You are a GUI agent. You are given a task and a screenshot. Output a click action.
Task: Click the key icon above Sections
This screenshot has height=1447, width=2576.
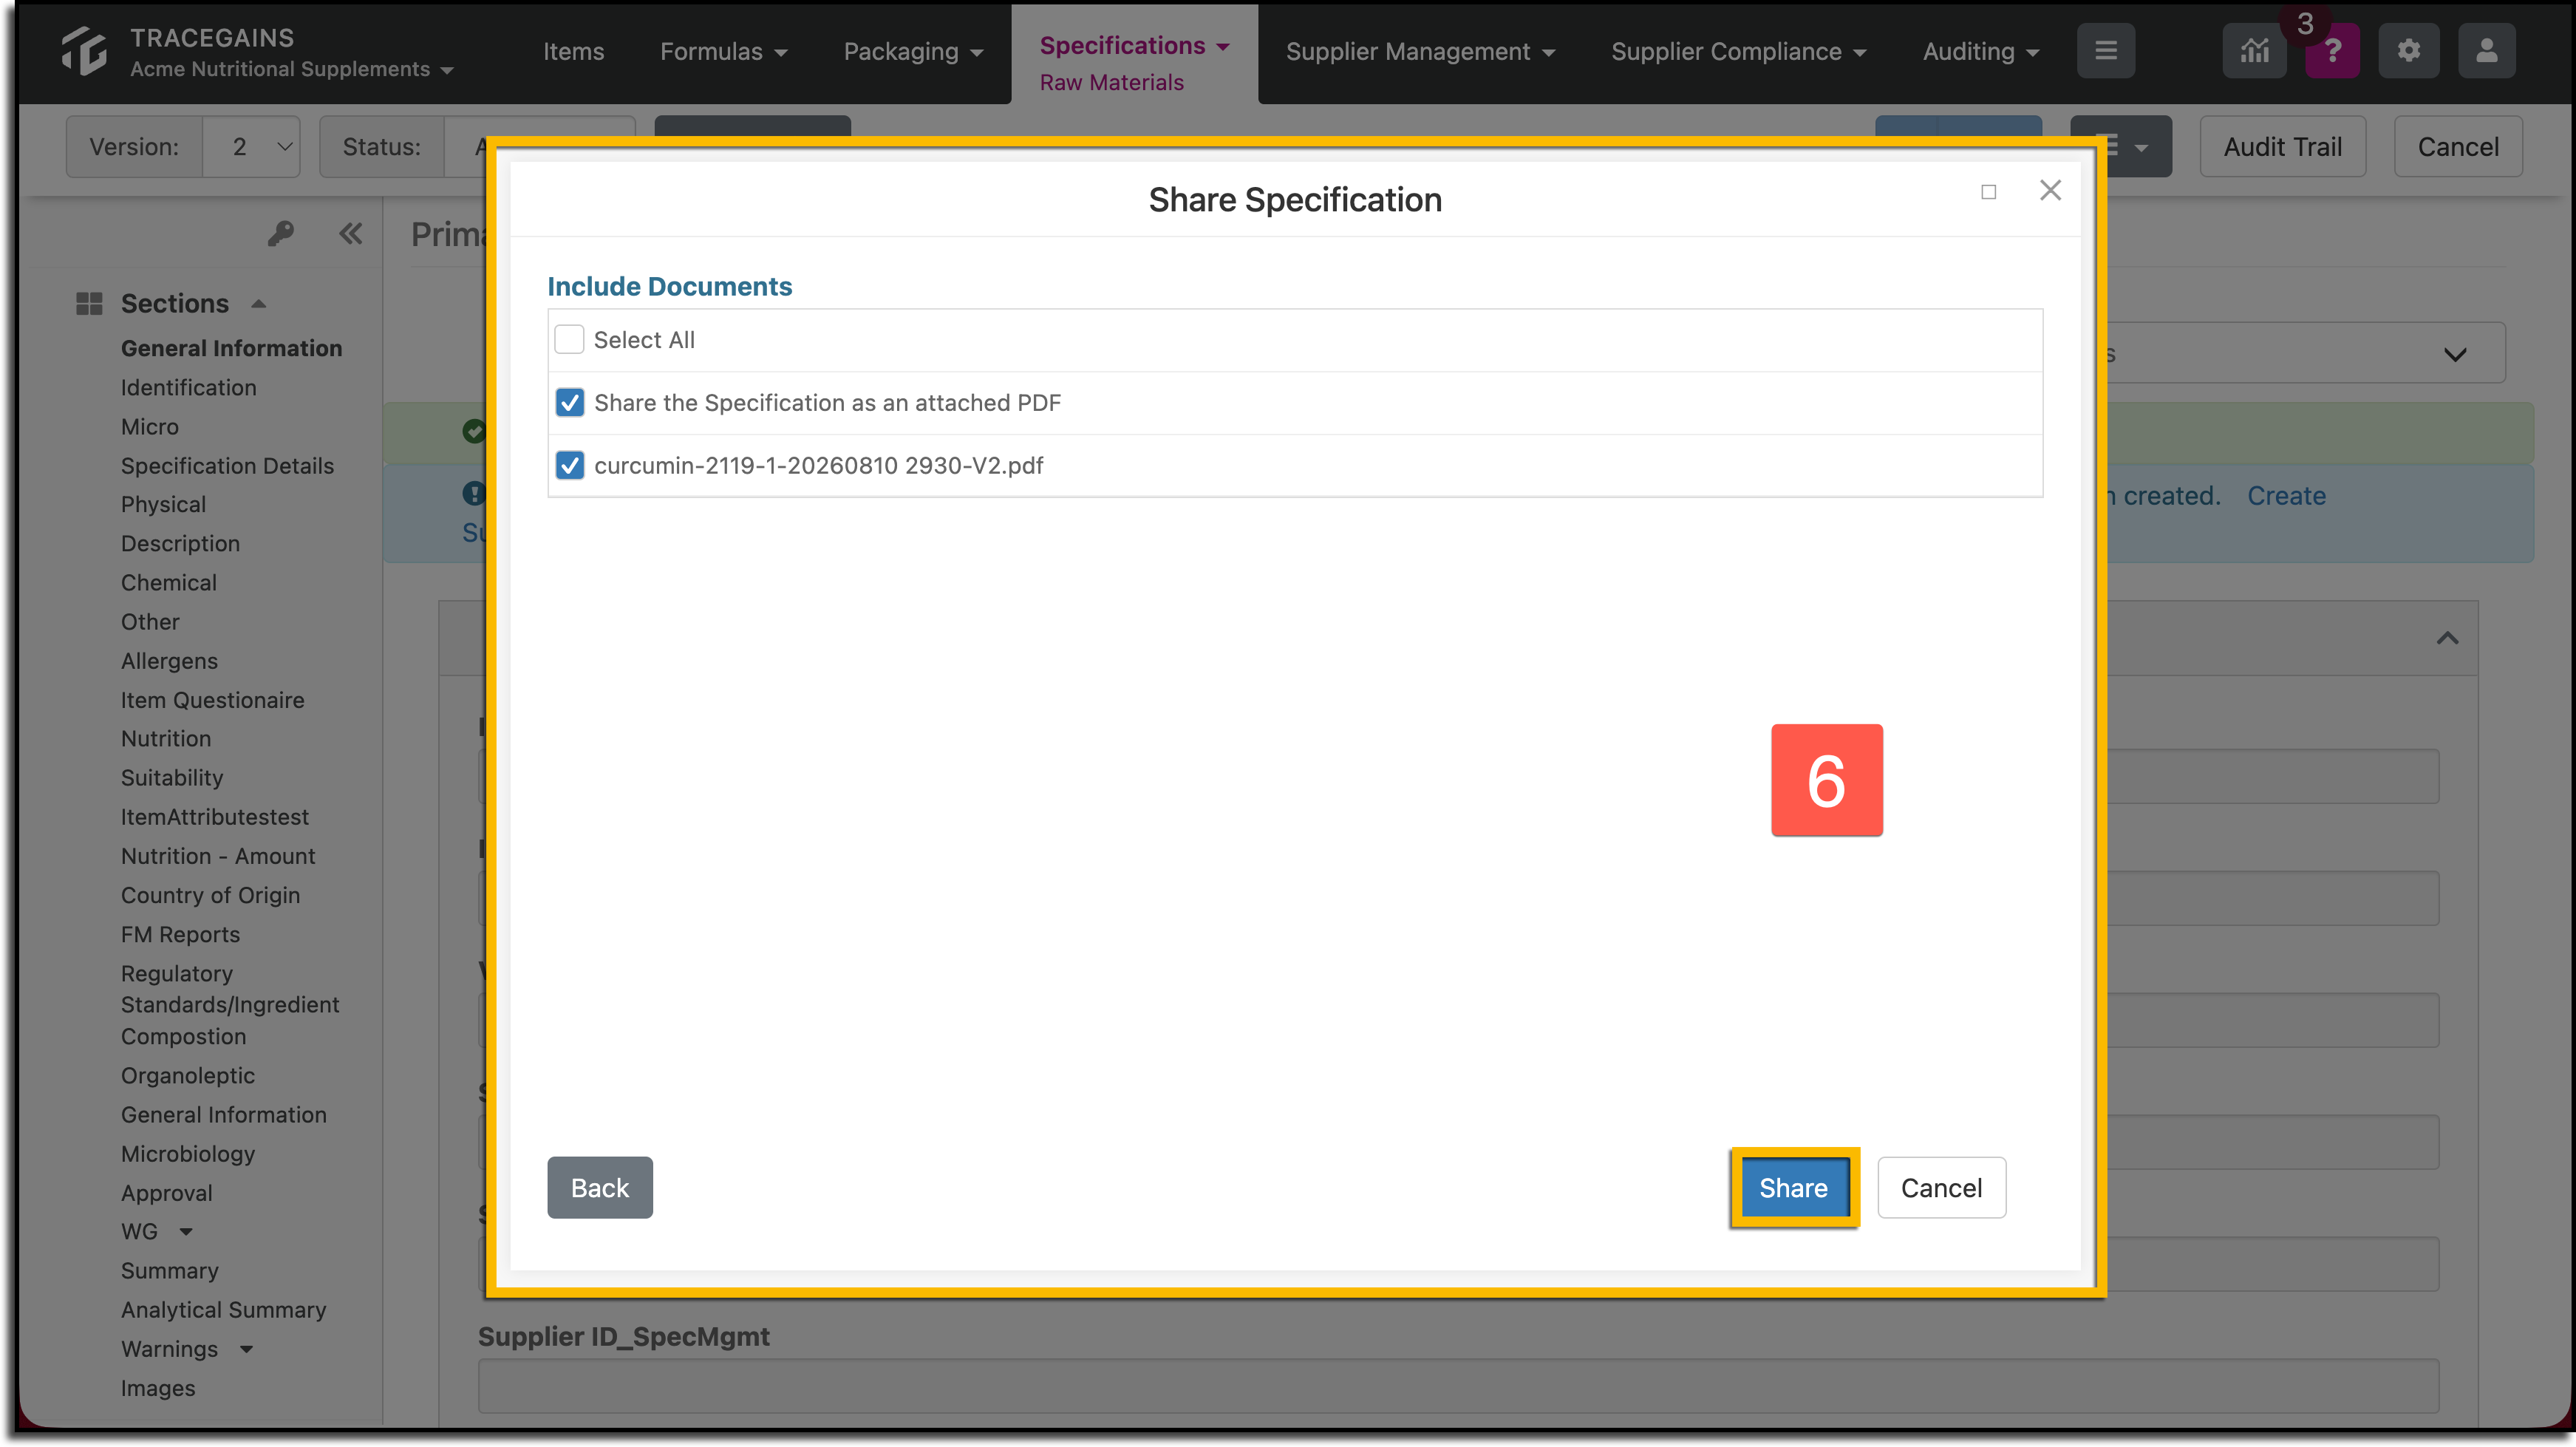(x=280, y=234)
